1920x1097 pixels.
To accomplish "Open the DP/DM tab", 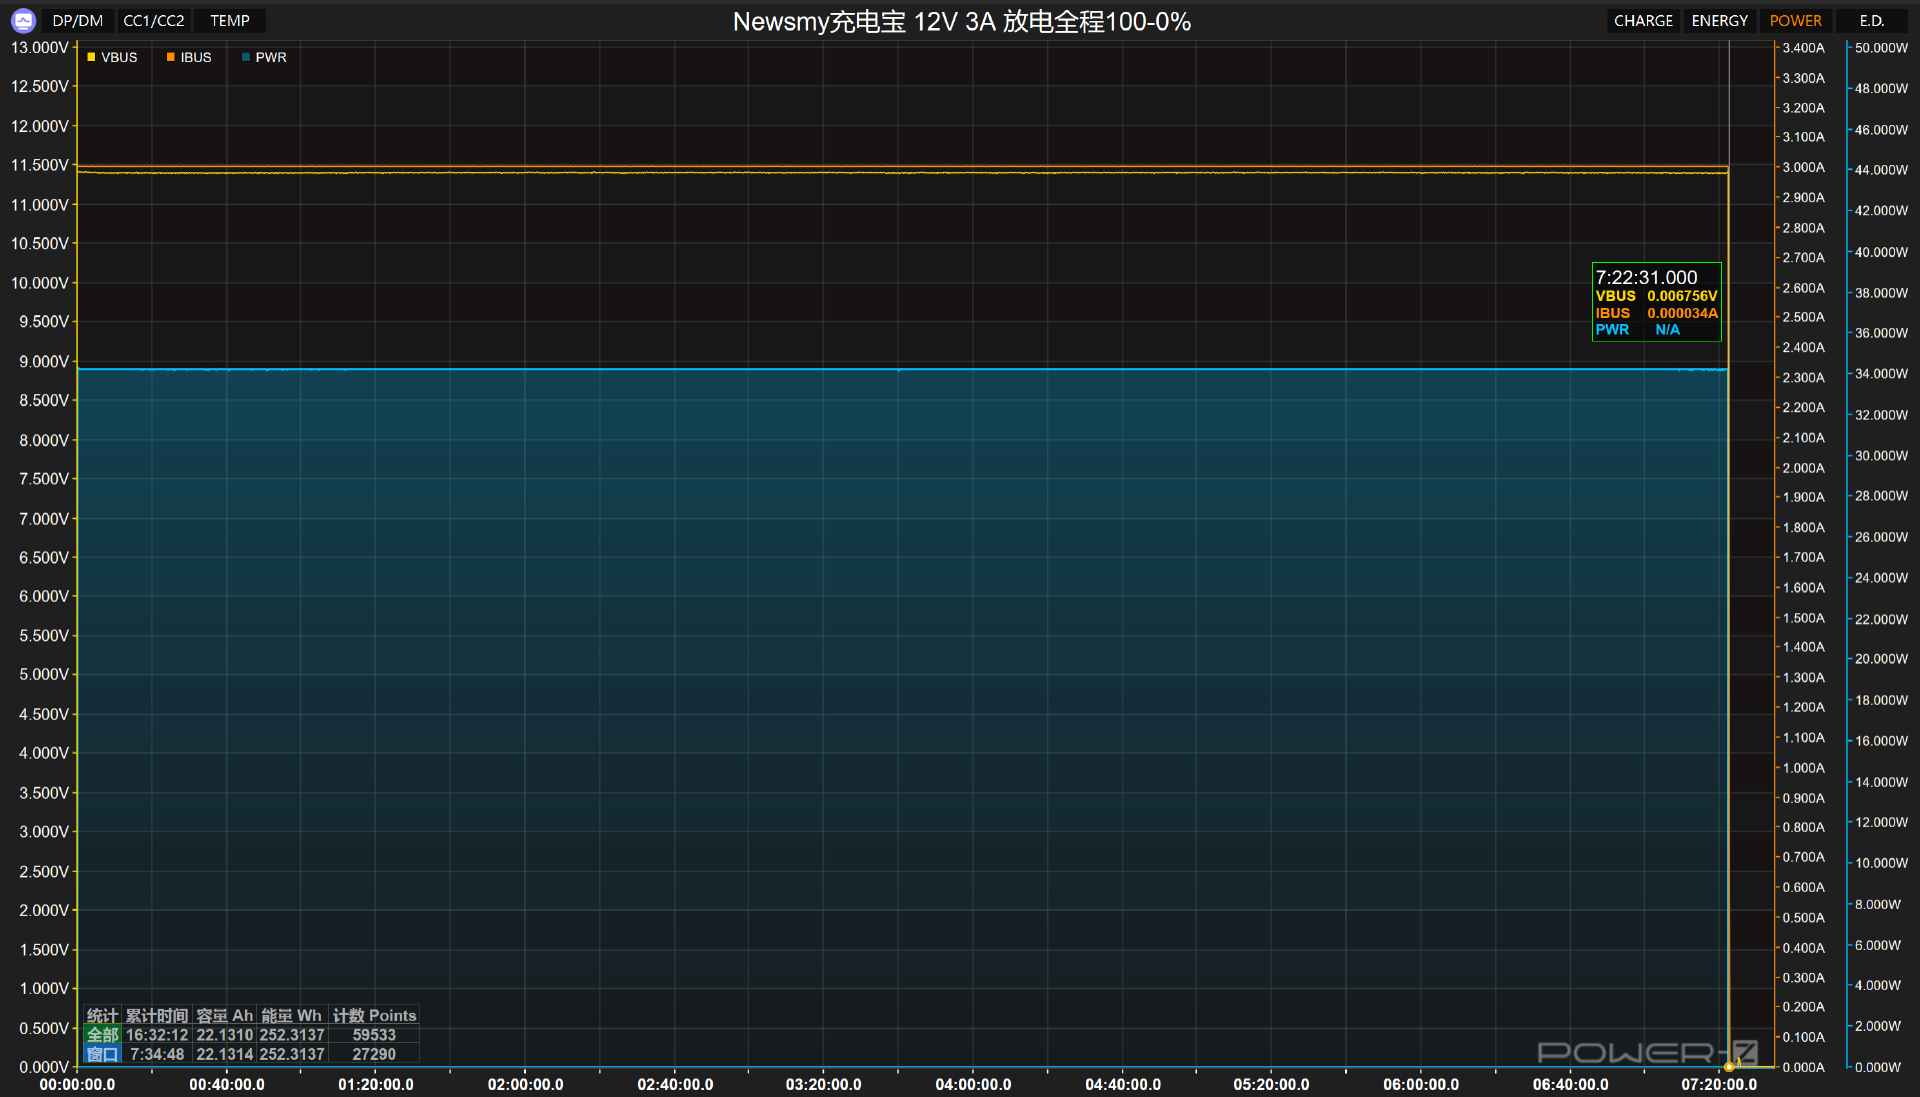I will pos(78,21).
